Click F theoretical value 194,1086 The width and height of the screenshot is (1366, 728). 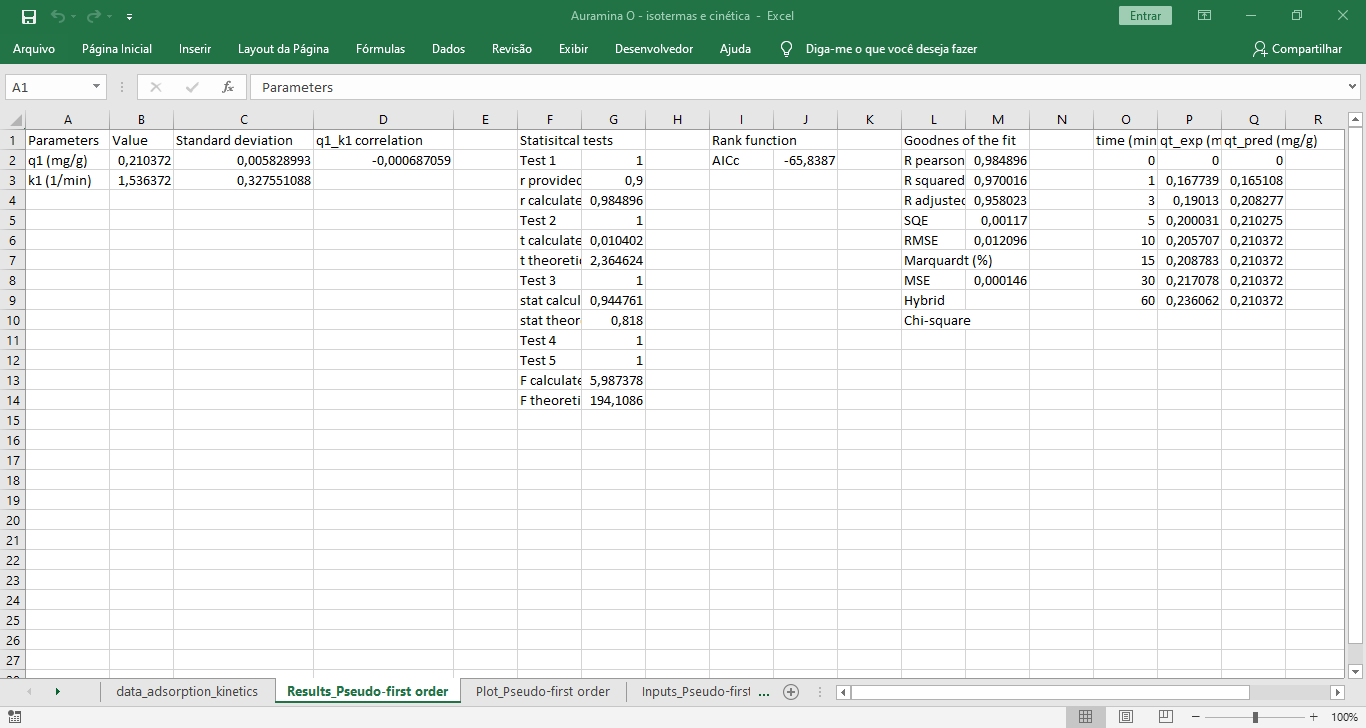[x=613, y=400]
